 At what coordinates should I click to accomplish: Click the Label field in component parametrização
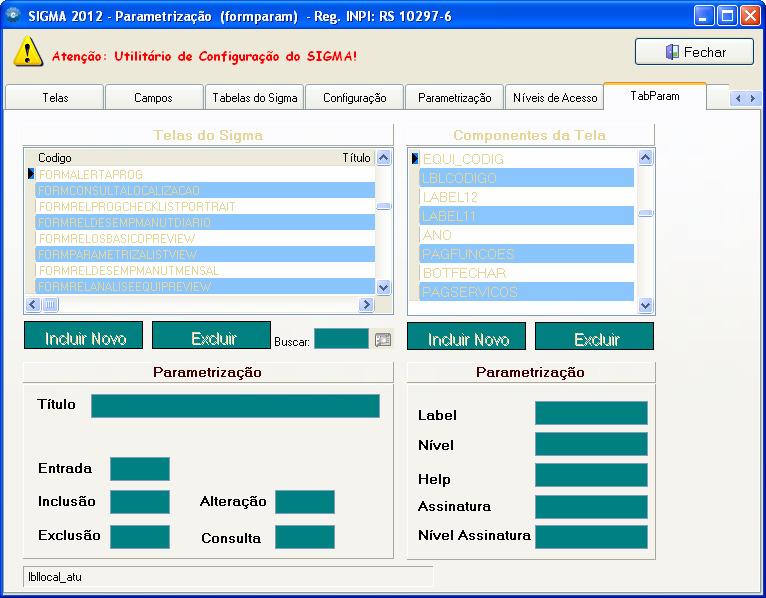pyautogui.click(x=591, y=413)
